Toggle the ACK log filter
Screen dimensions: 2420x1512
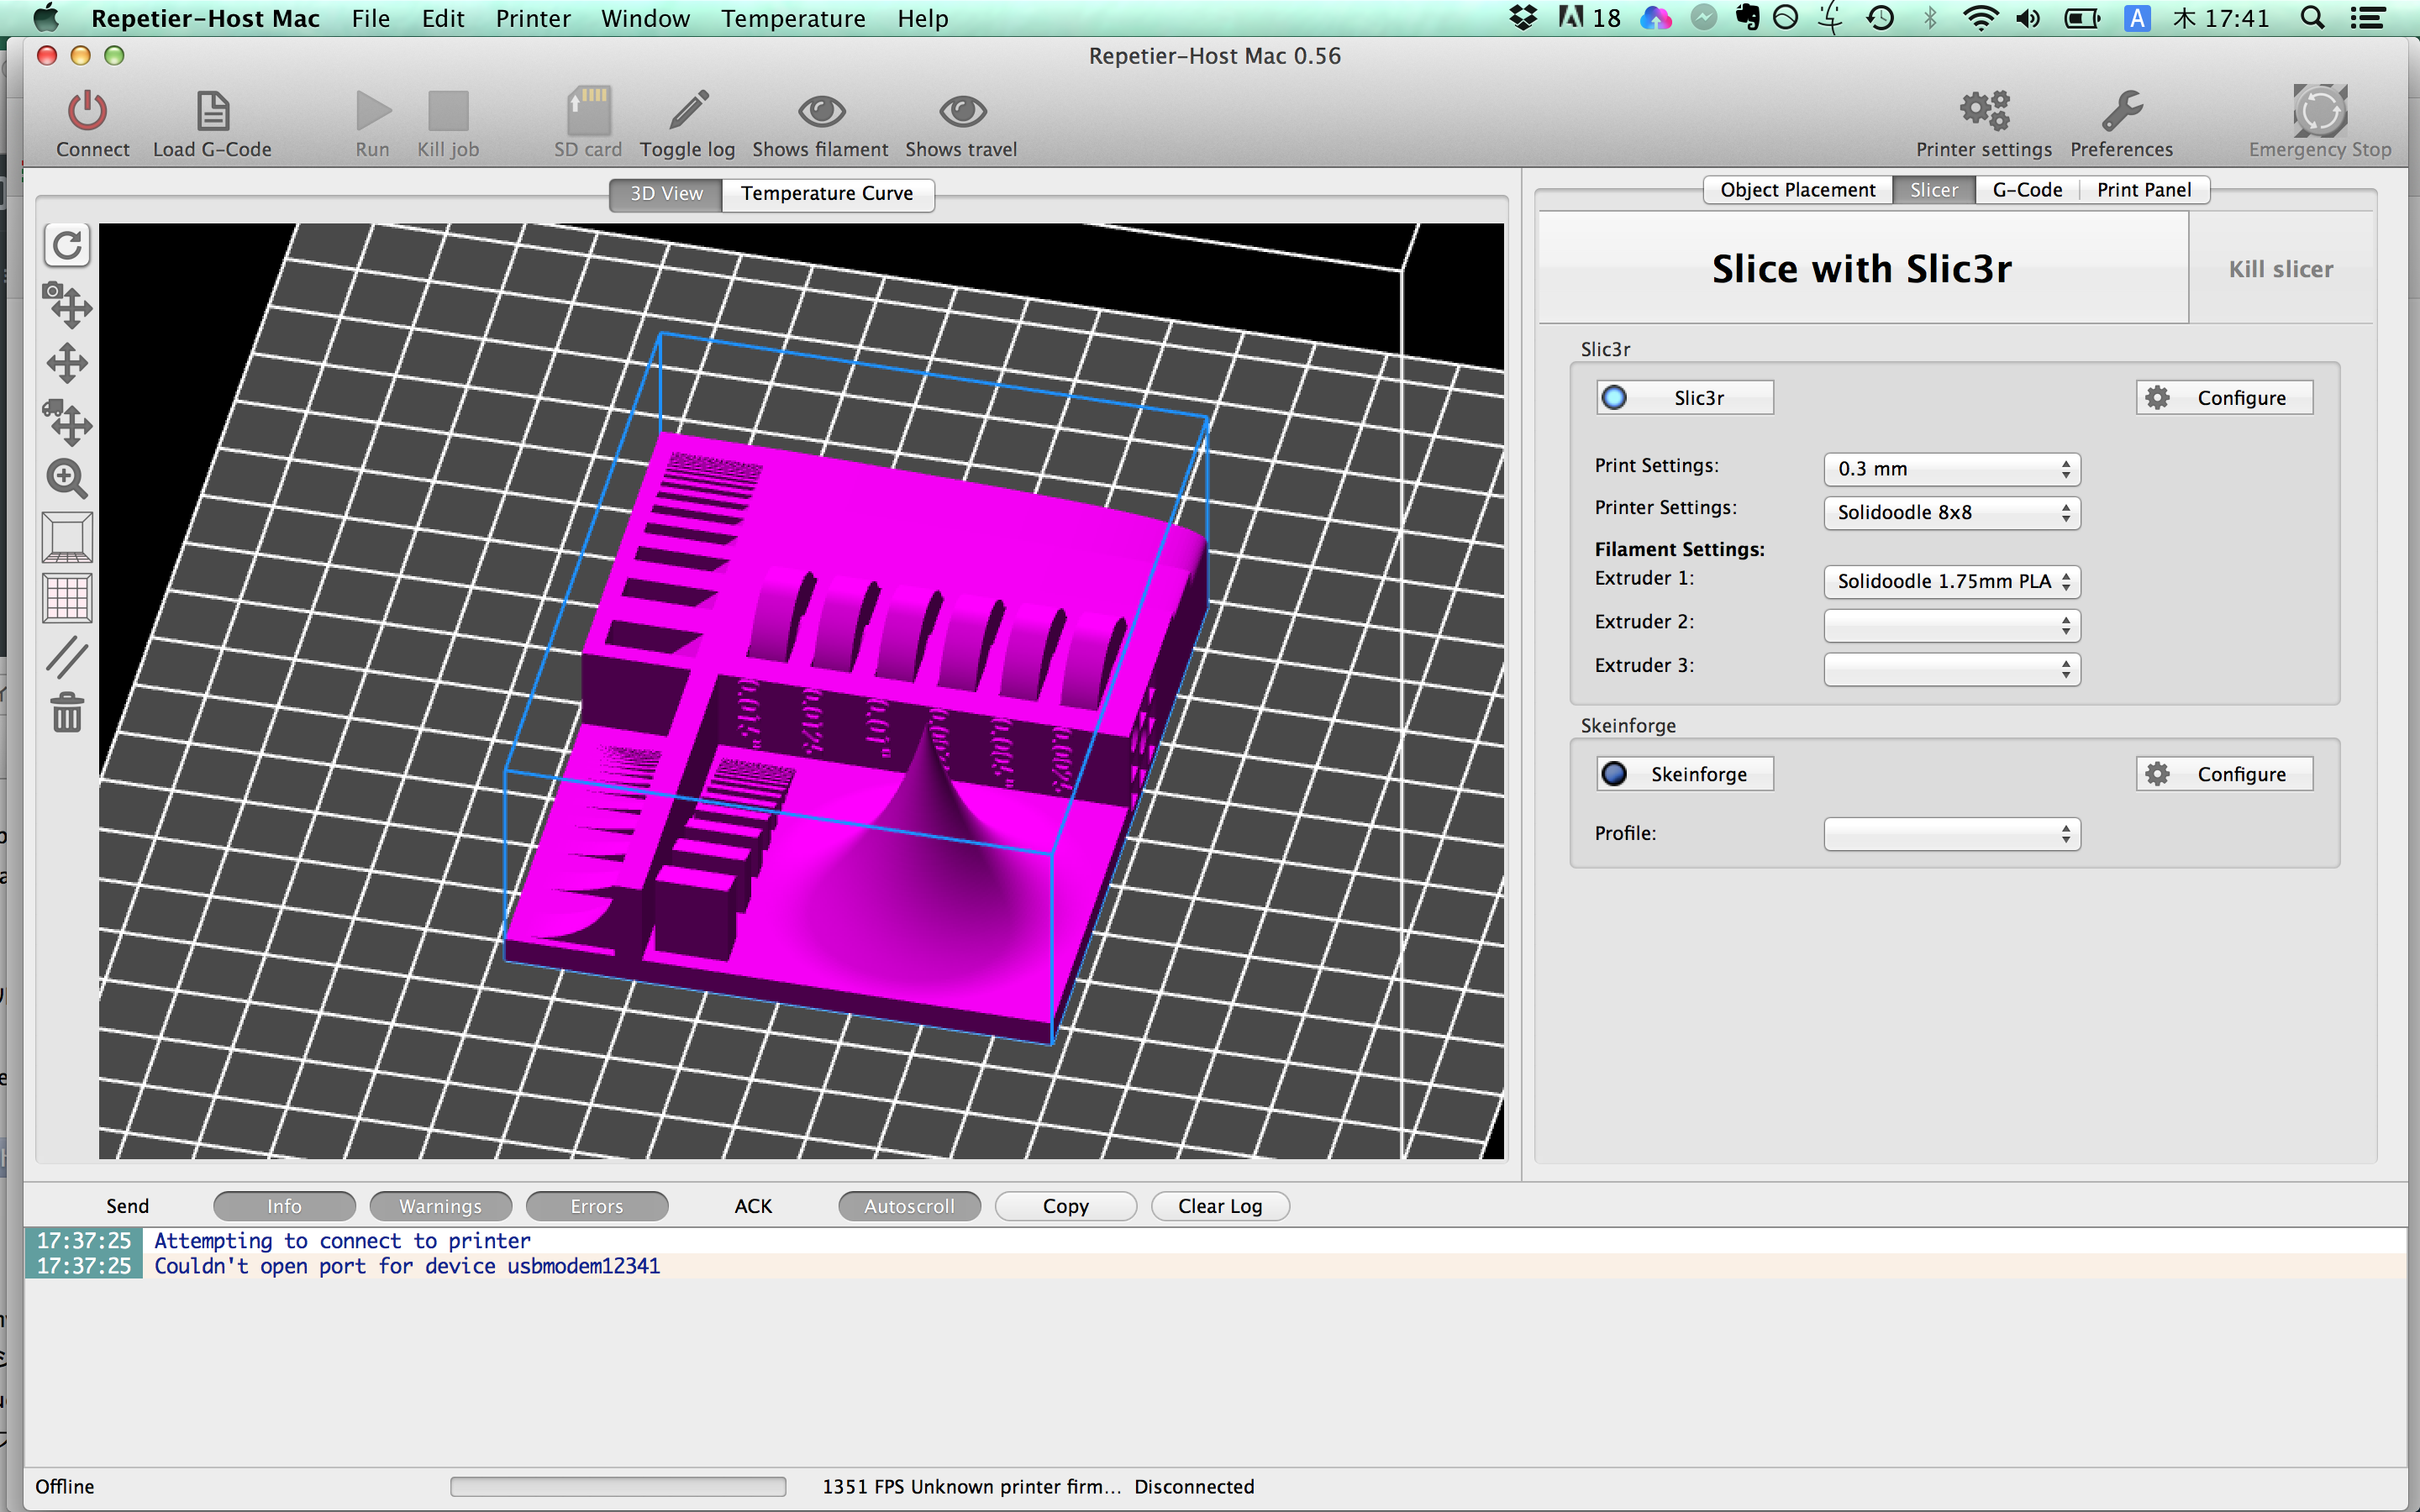[x=753, y=1206]
